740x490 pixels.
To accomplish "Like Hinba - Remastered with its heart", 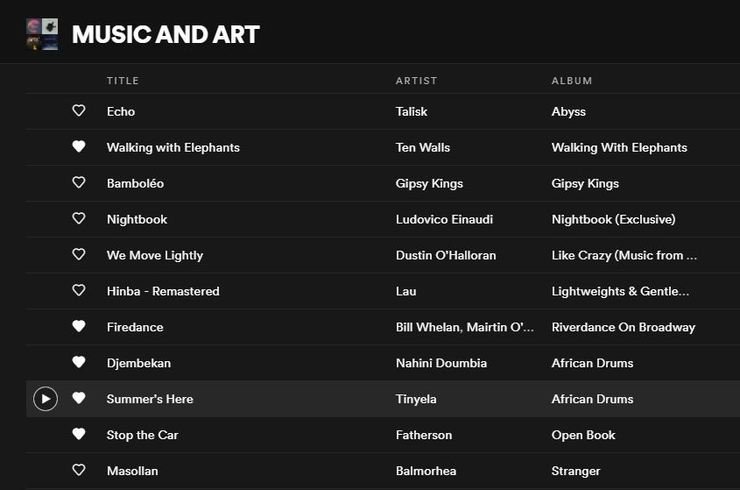I will [x=79, y=290].
